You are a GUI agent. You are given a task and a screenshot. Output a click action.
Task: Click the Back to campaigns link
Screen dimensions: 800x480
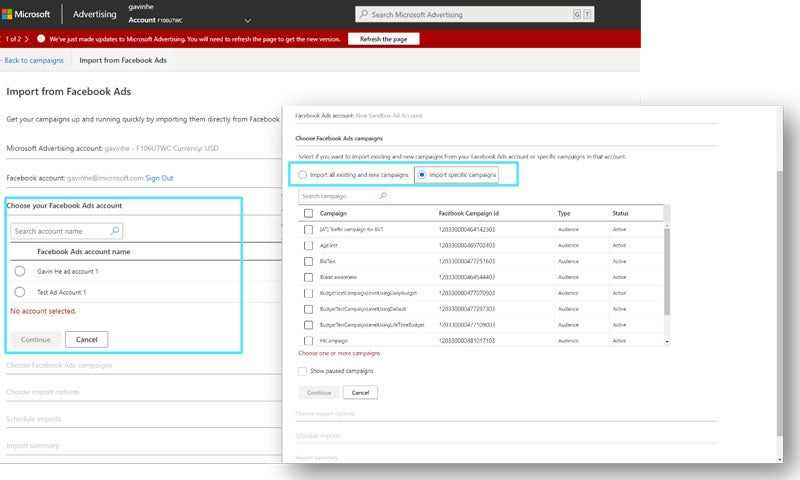coord(34,60)
